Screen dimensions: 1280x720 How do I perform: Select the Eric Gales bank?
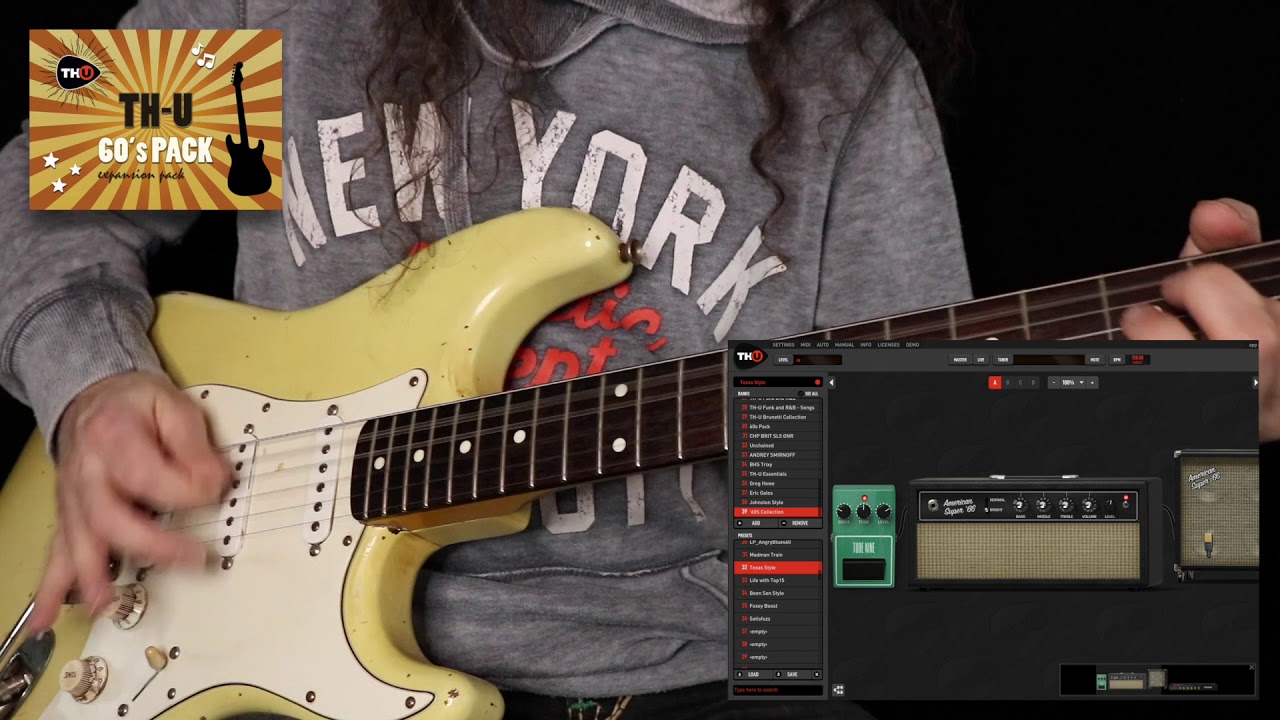point(778,493)
